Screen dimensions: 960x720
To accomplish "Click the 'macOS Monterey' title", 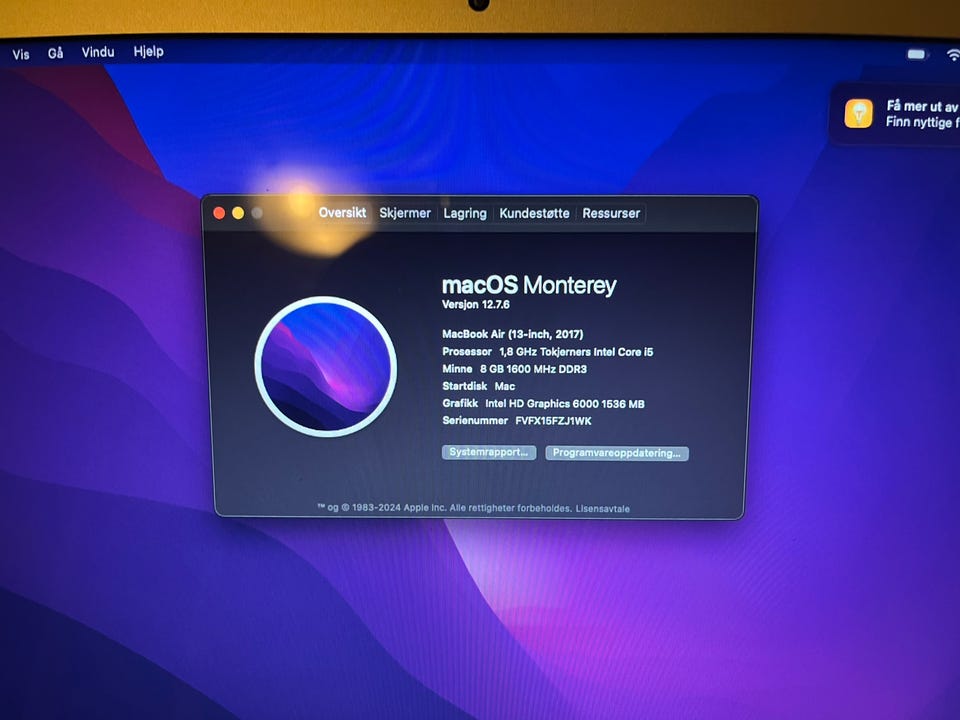I will pos(529,285).
